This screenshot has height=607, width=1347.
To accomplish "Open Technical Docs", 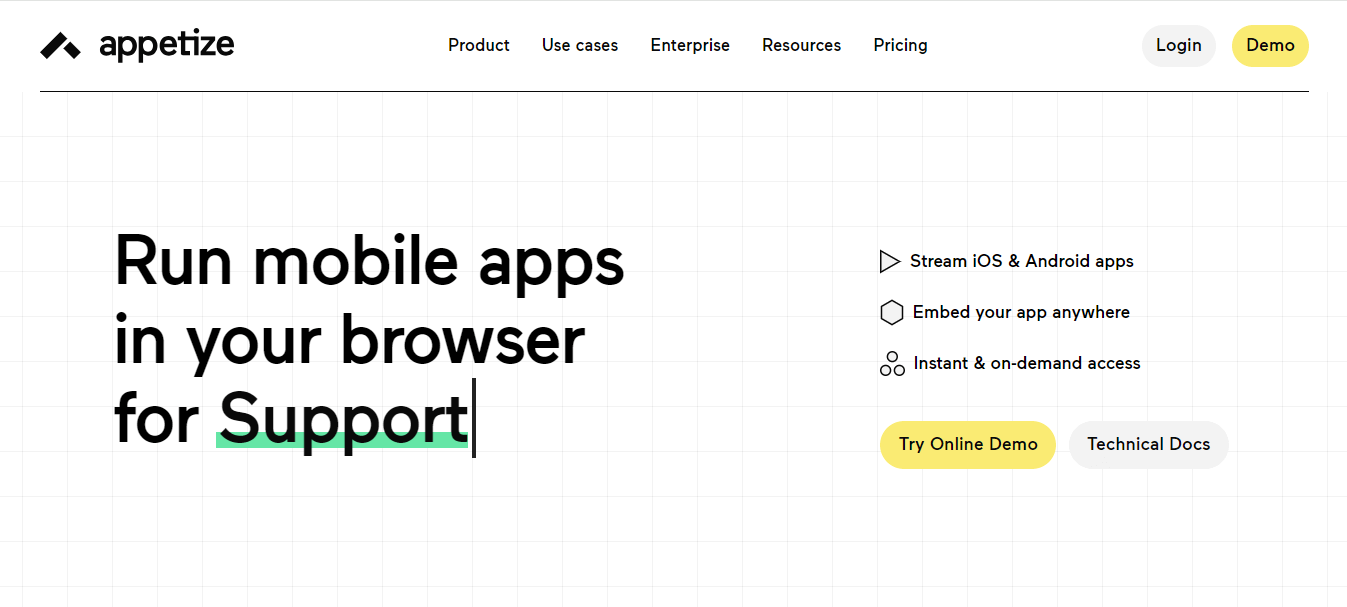I will pos(1148,444).
